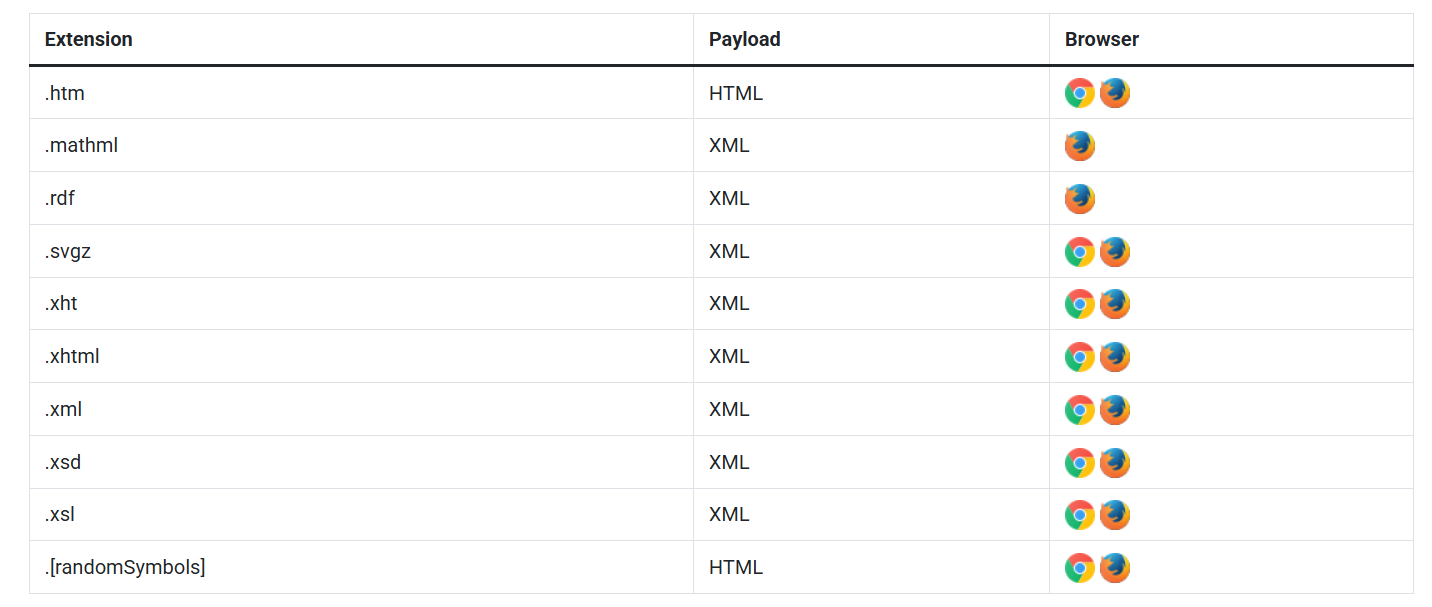Screen dimensions: 1432x607
Task: Click the XML payload in the .xsl row
Action: click(x=729, y=515)
